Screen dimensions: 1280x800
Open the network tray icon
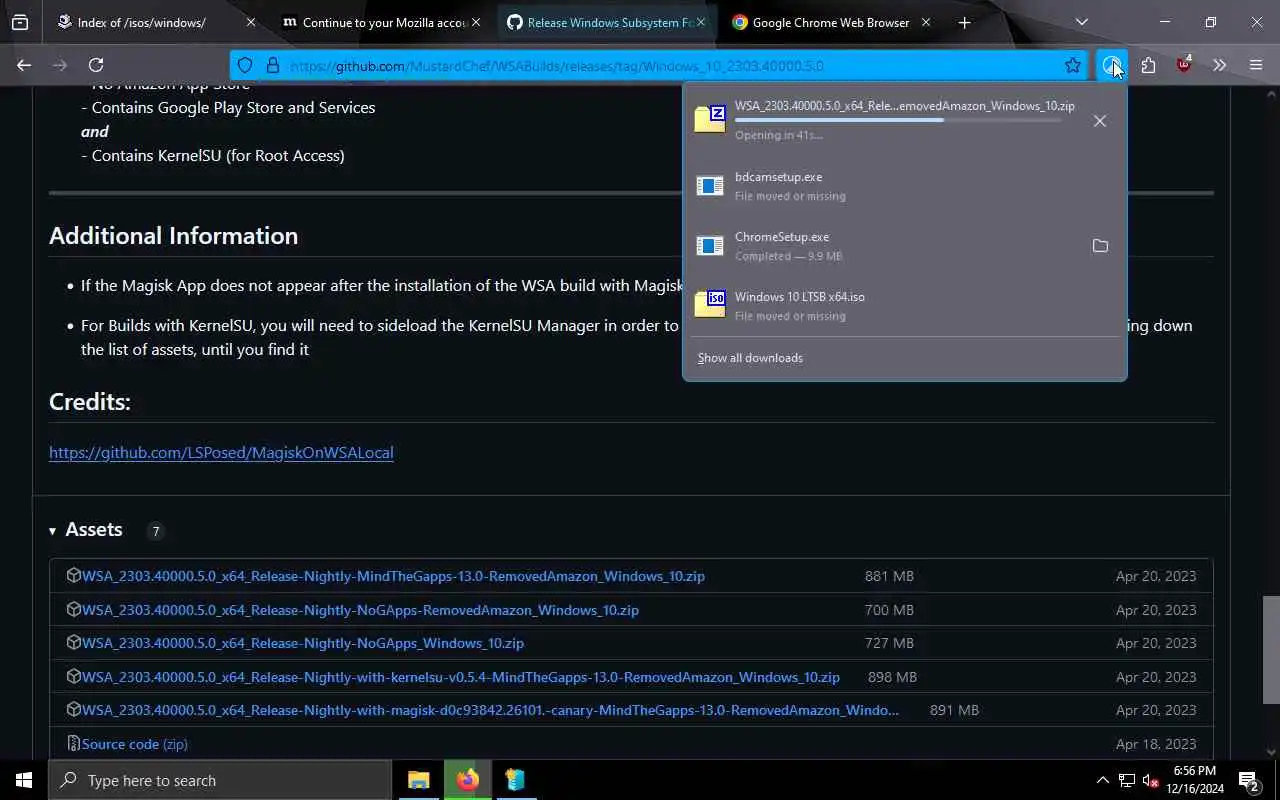pyautogui.click(x=1127, y=780)
